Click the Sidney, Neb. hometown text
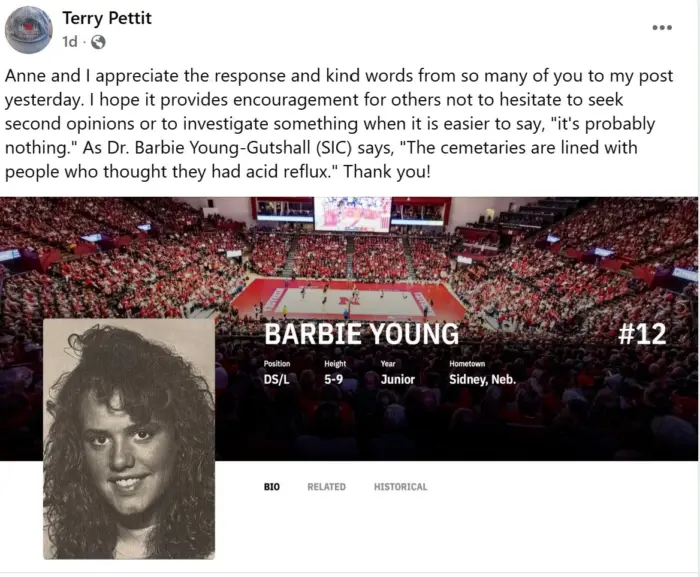The width and height of the screenshot is (700, 577). (482, 380)
